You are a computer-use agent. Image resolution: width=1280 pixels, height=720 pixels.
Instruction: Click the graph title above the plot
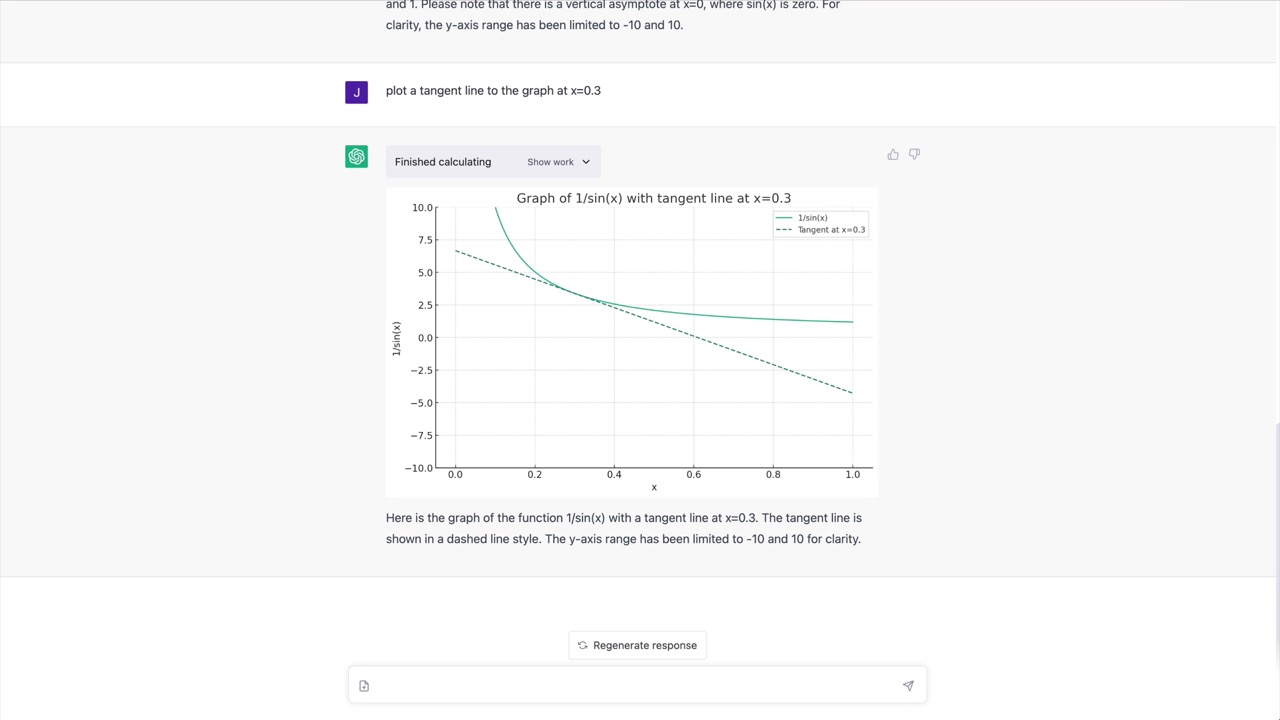pyautogui.click(x=653, y=198)
